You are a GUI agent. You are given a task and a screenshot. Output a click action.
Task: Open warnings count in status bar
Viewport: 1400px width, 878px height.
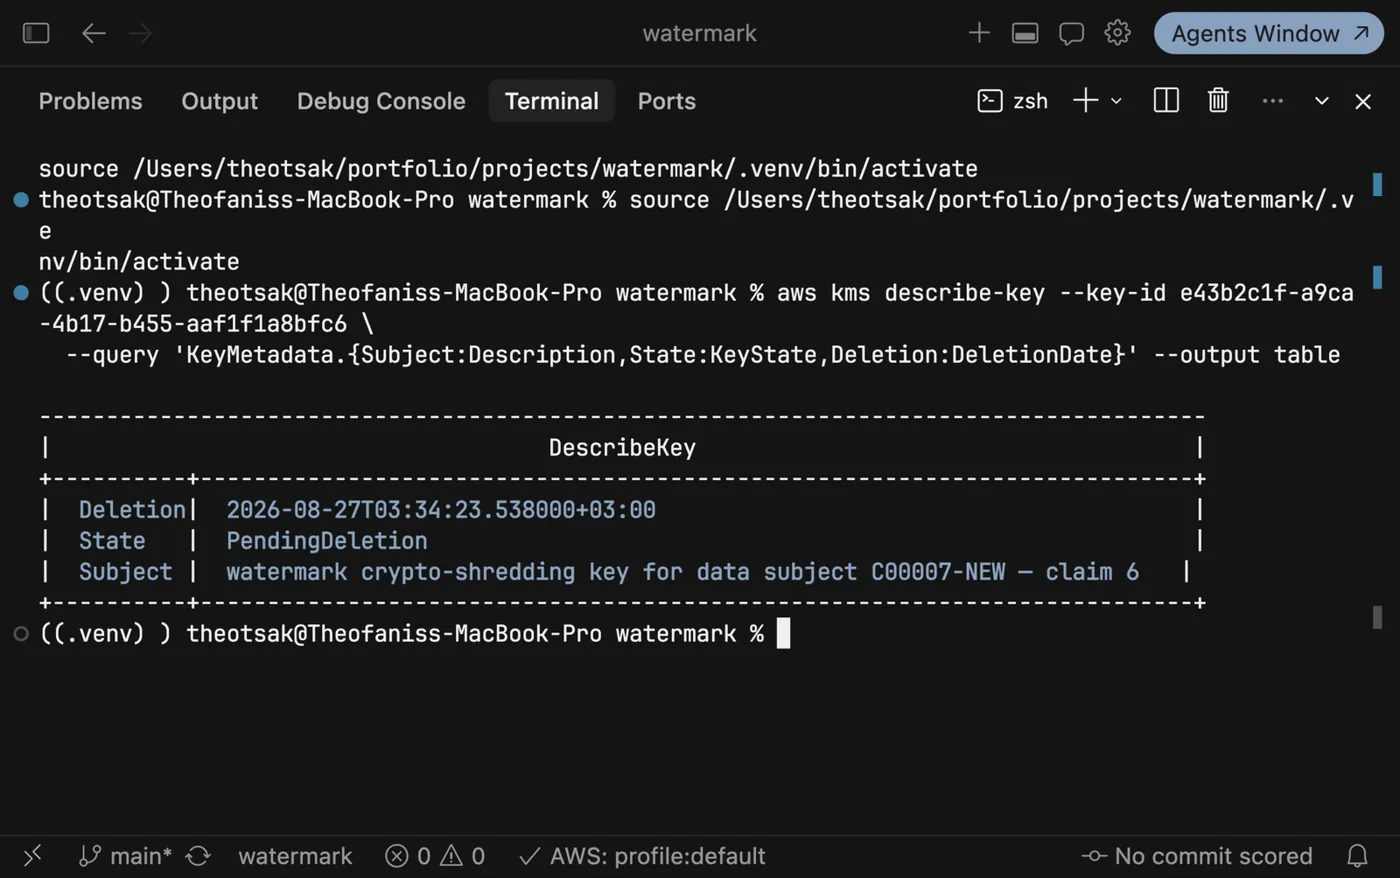tap(463, 856)
